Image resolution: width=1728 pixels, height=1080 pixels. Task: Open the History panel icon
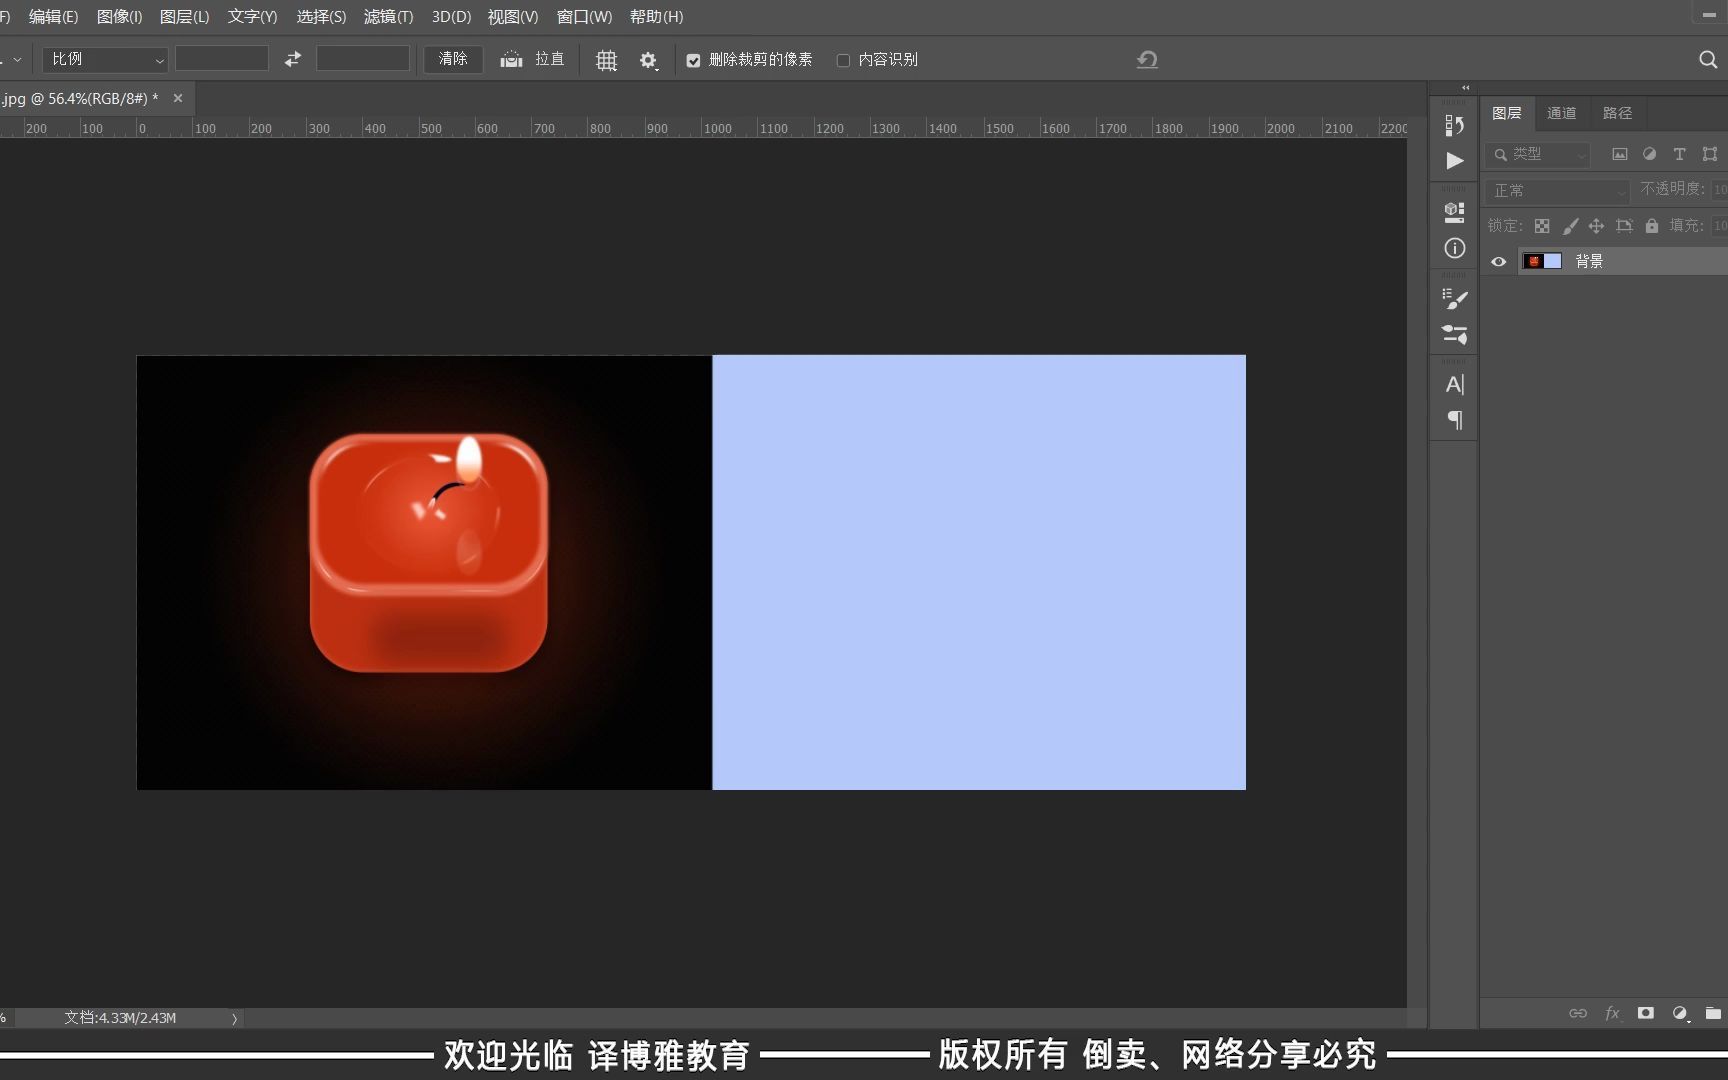(1454, 125)
